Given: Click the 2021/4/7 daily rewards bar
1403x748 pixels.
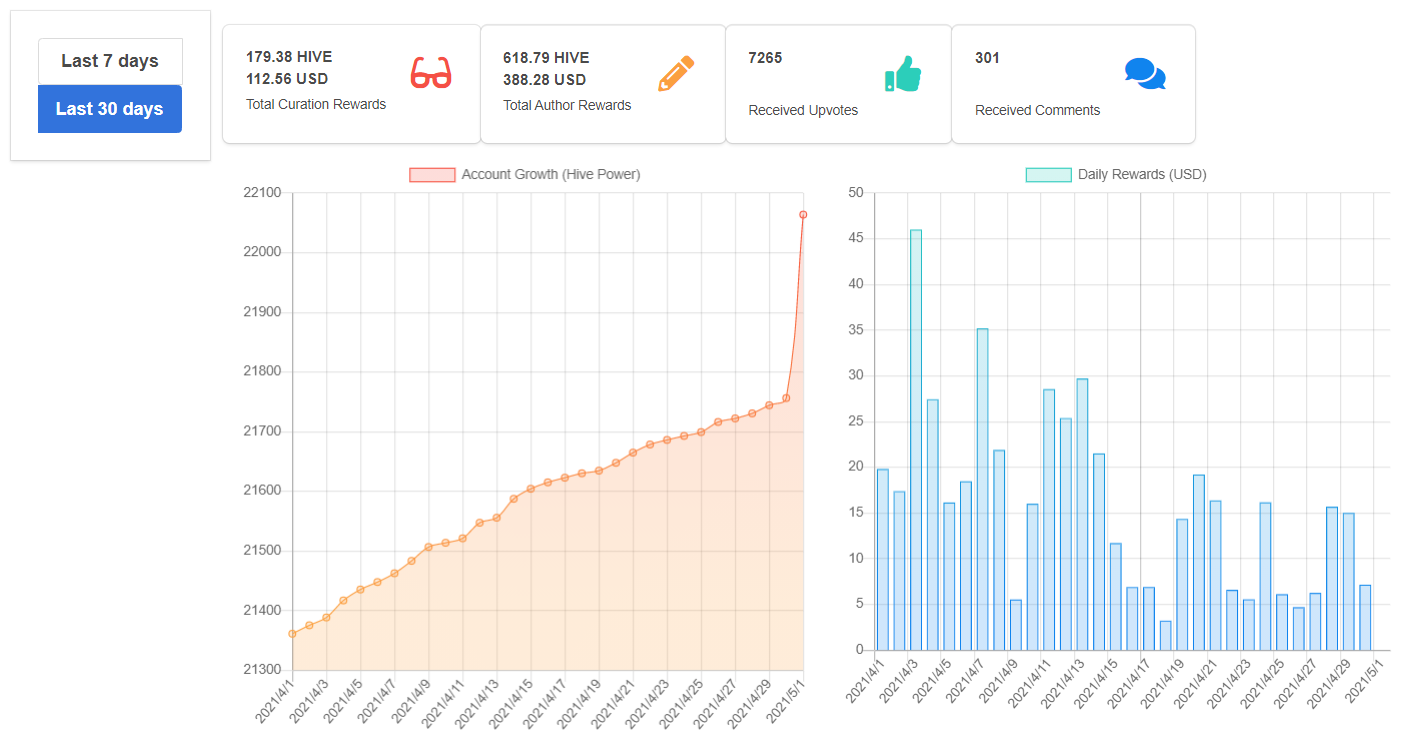Looking at the screenshot, I should (982, 490).
